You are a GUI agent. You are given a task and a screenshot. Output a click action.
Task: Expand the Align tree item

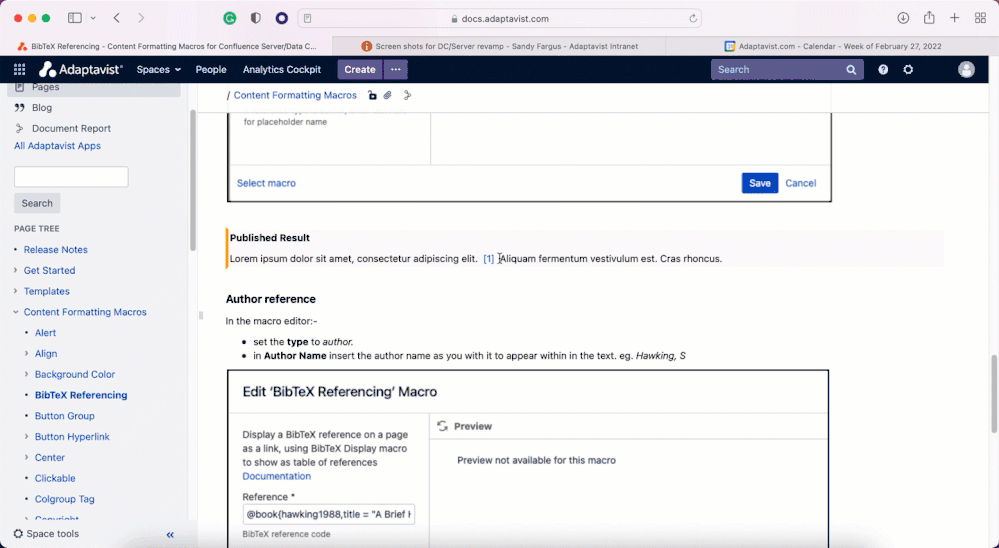pos(27,353)
